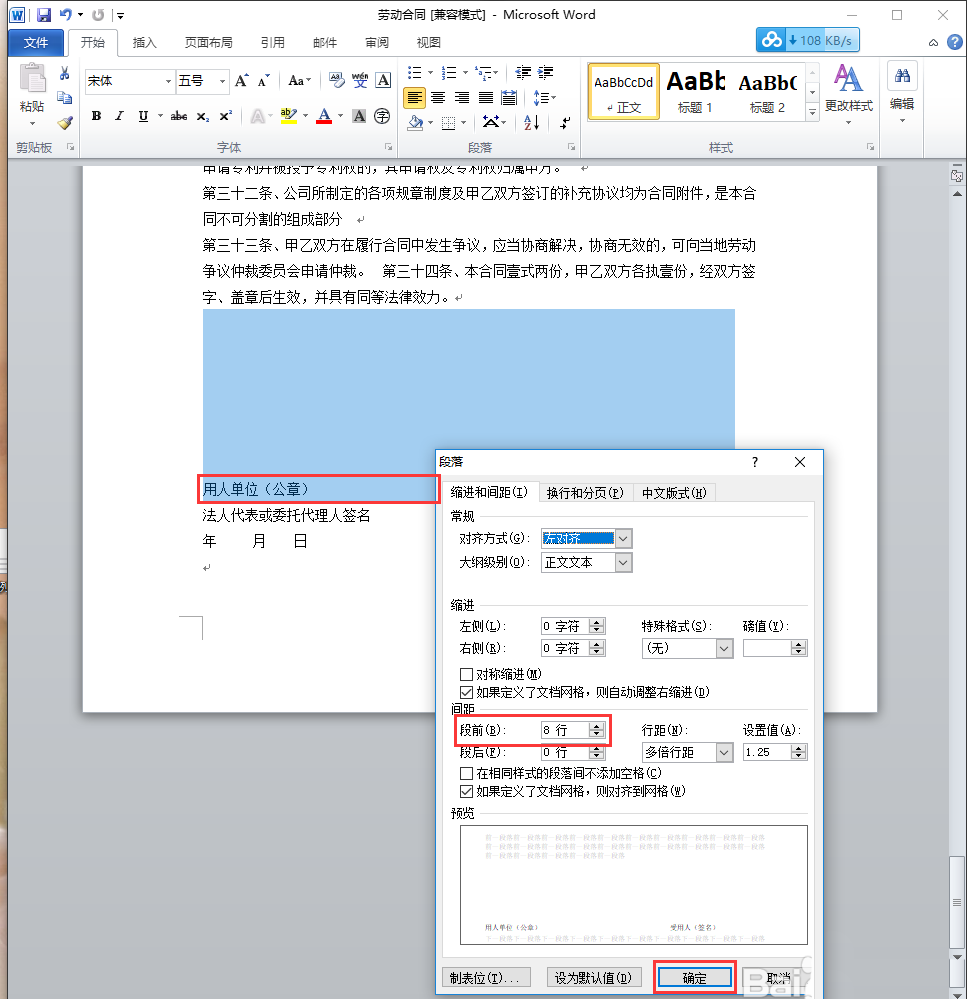Uncheck 如果定义了文档网格，则自动调整右缩进

(466, 692)
